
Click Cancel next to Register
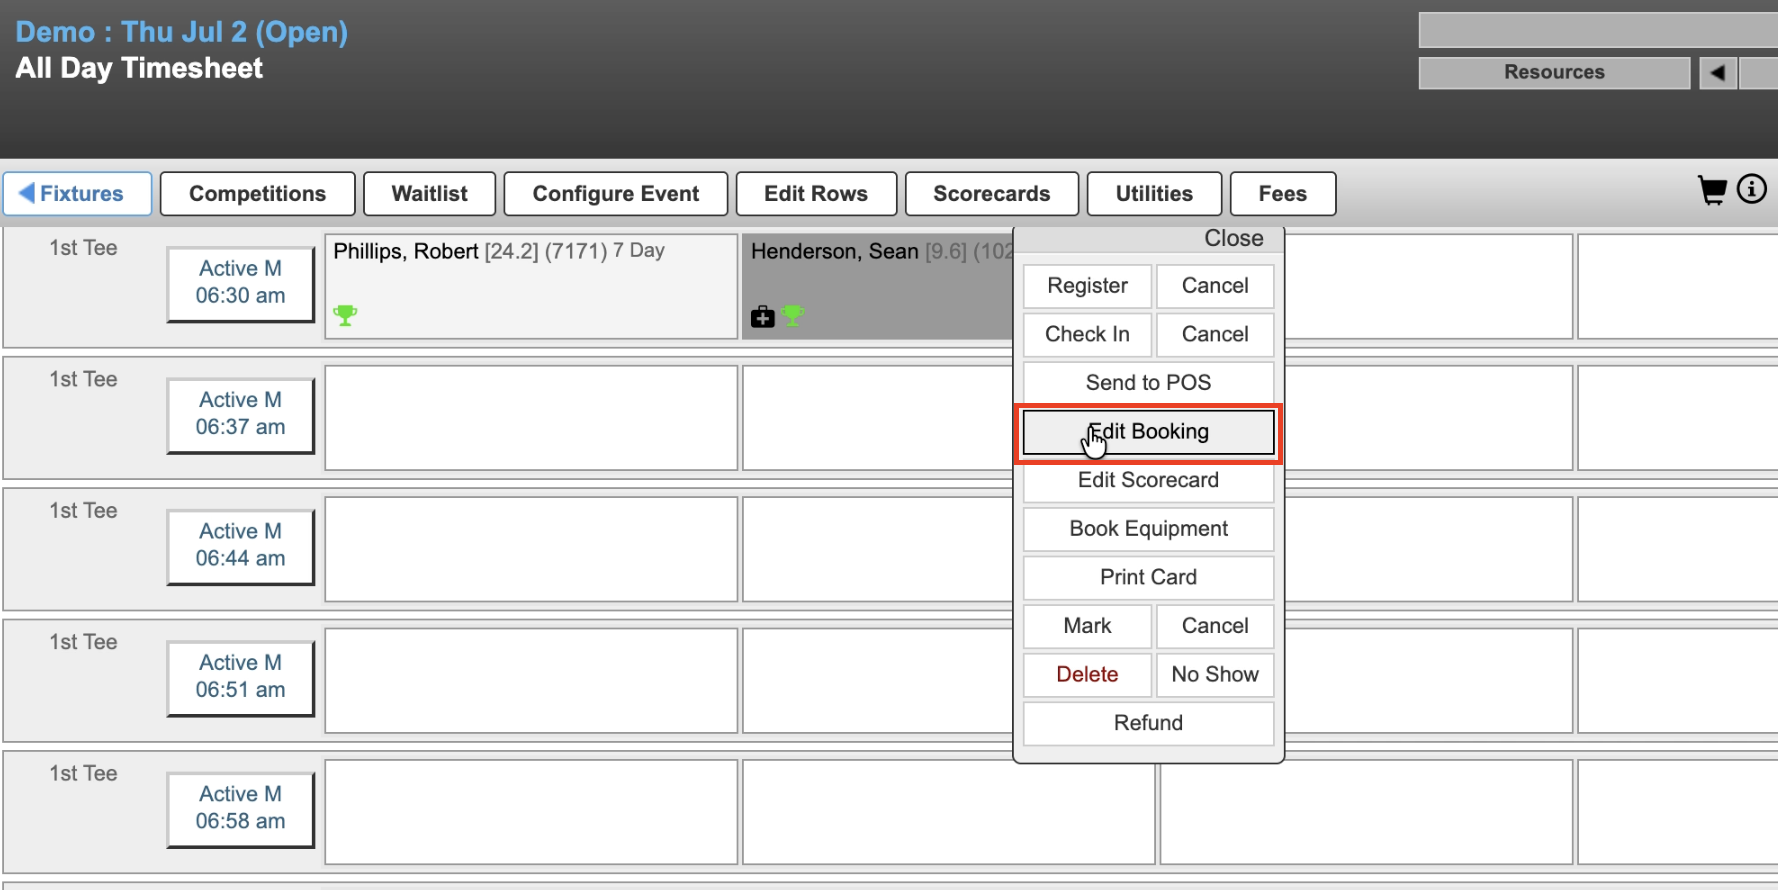click(x=1215, y=286)
